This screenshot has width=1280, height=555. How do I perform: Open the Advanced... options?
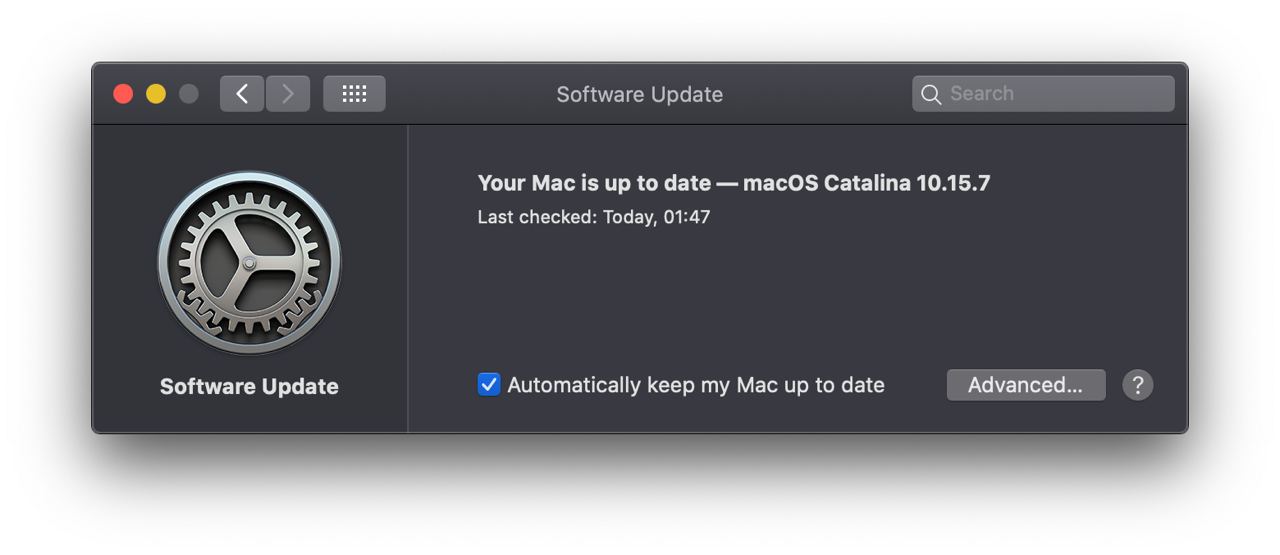(1026, 385)
